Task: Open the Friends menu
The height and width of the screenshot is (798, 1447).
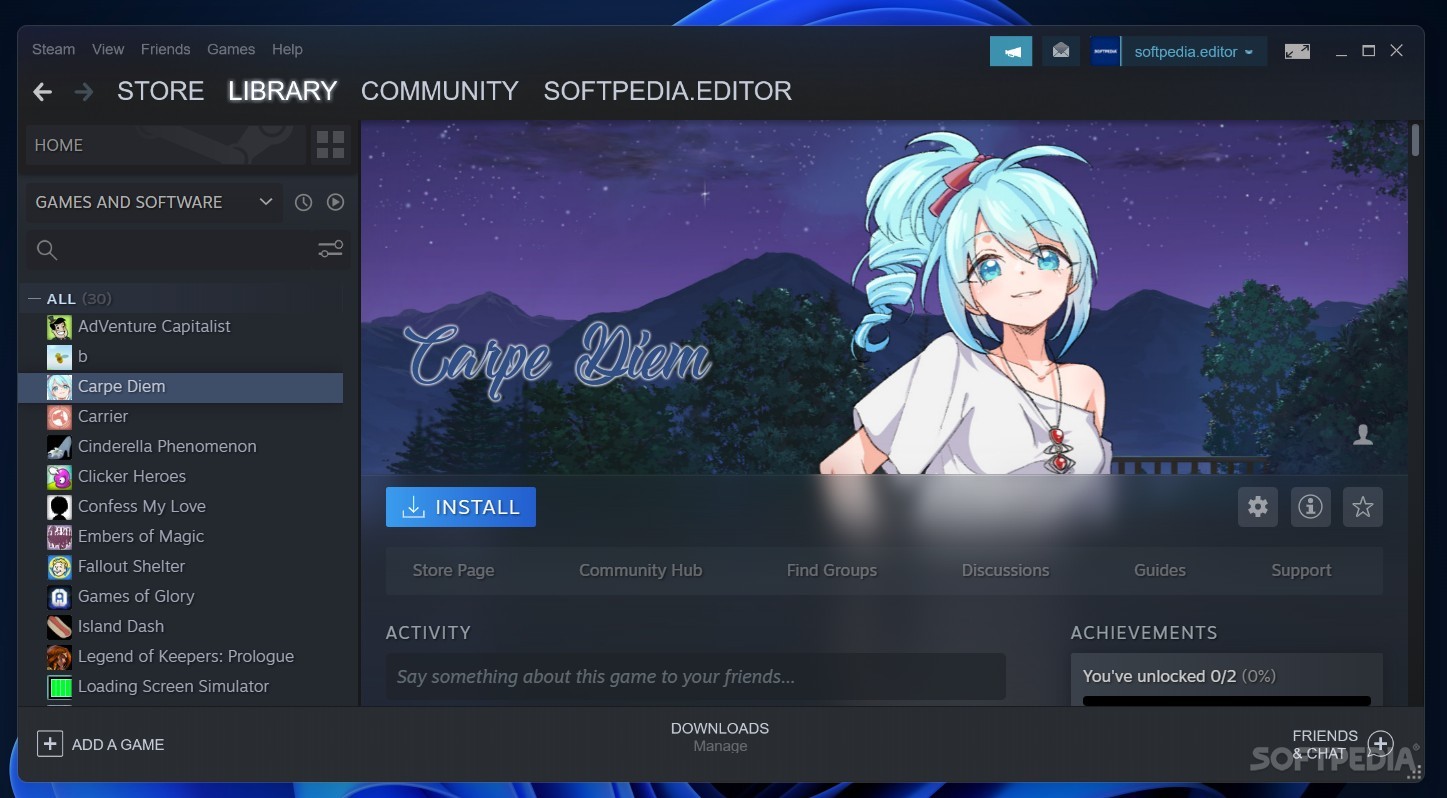Action: coord(165,49)
